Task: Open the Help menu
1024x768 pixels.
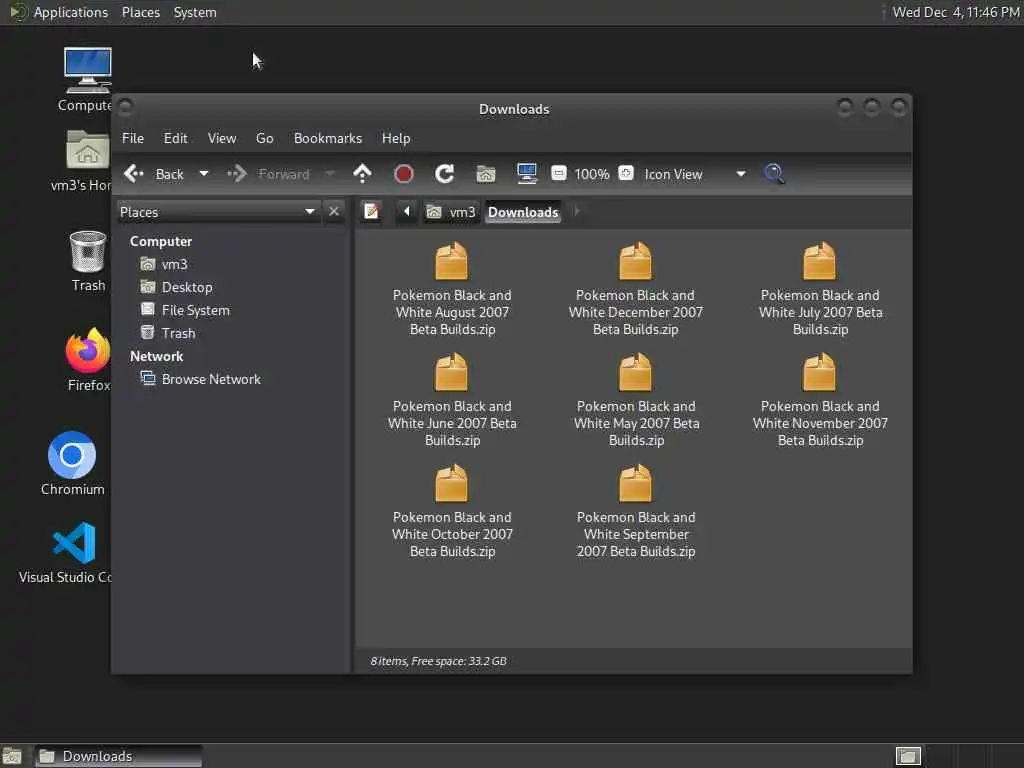Action: (396, 138)
